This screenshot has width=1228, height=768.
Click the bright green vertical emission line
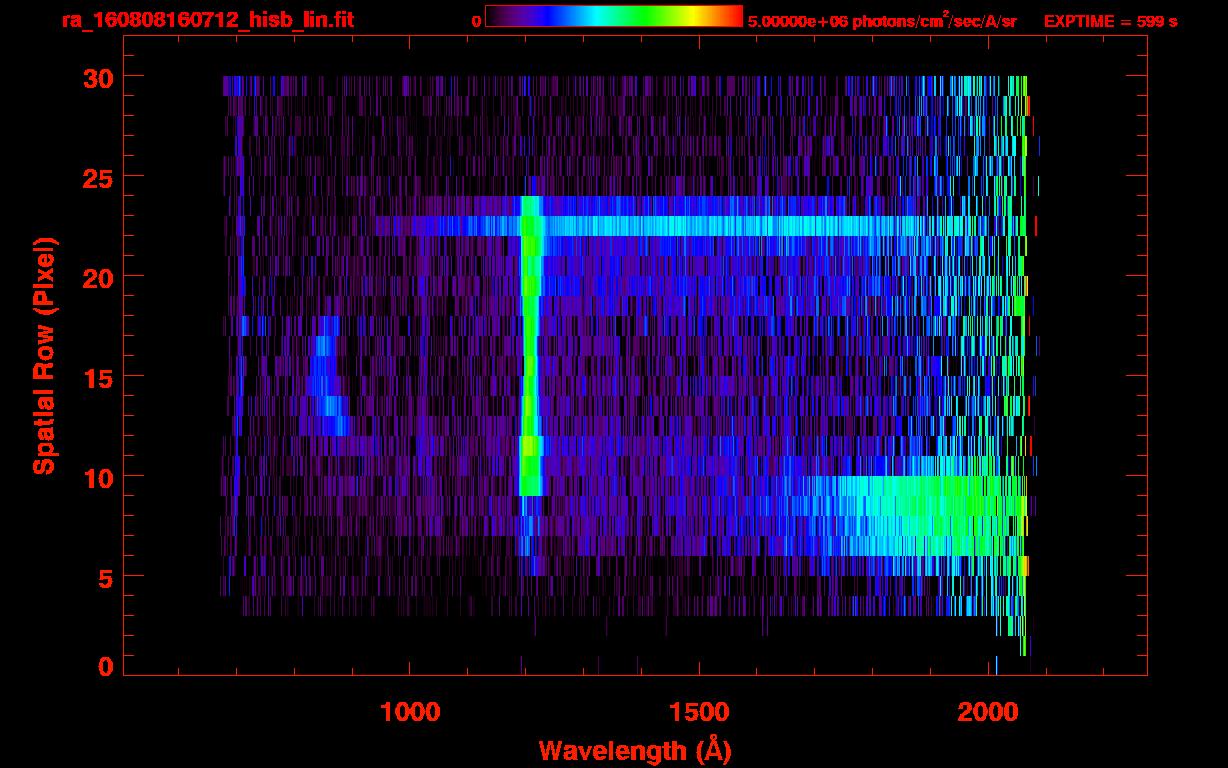[530, 345]
